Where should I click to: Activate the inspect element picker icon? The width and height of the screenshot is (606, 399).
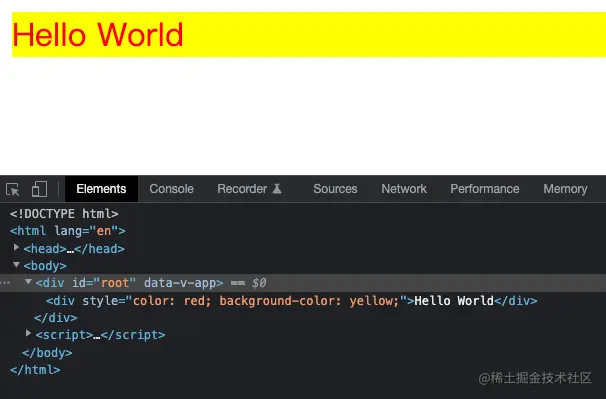[13, 189]
